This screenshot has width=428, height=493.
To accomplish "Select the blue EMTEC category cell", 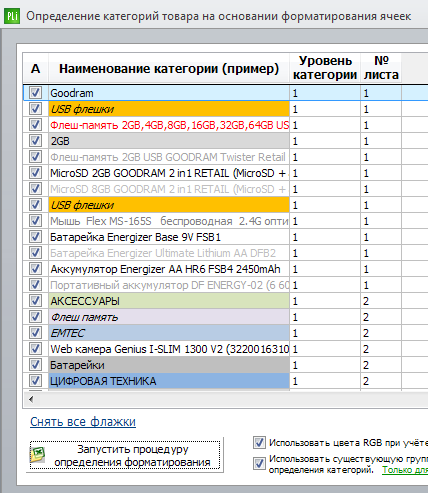I will point(169,333).
